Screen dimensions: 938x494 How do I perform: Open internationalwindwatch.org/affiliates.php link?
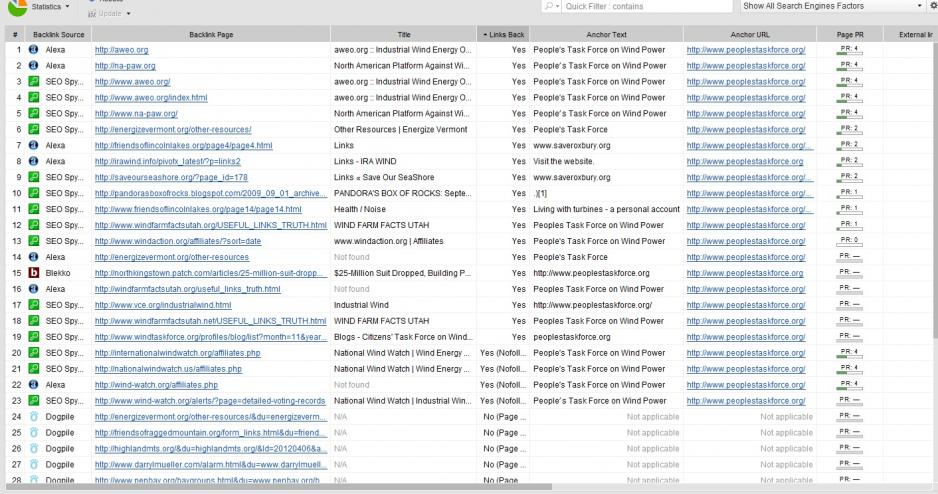[x=178, y=353]
